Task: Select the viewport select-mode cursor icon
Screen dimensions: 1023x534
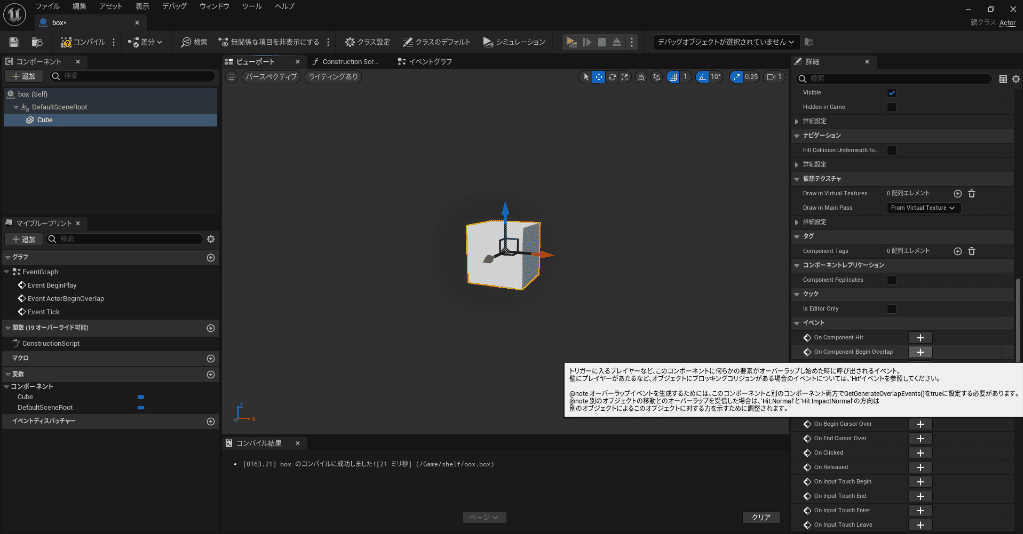Action: [585, 77]
